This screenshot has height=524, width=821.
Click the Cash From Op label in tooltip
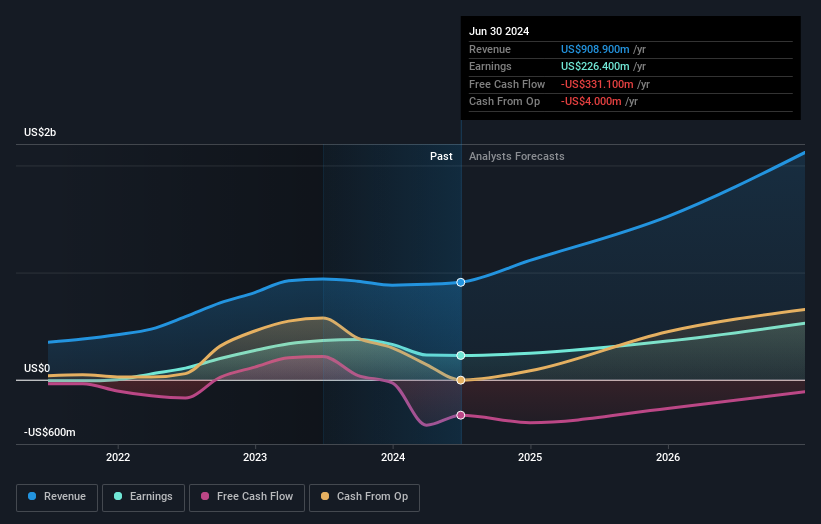[504, 102]
